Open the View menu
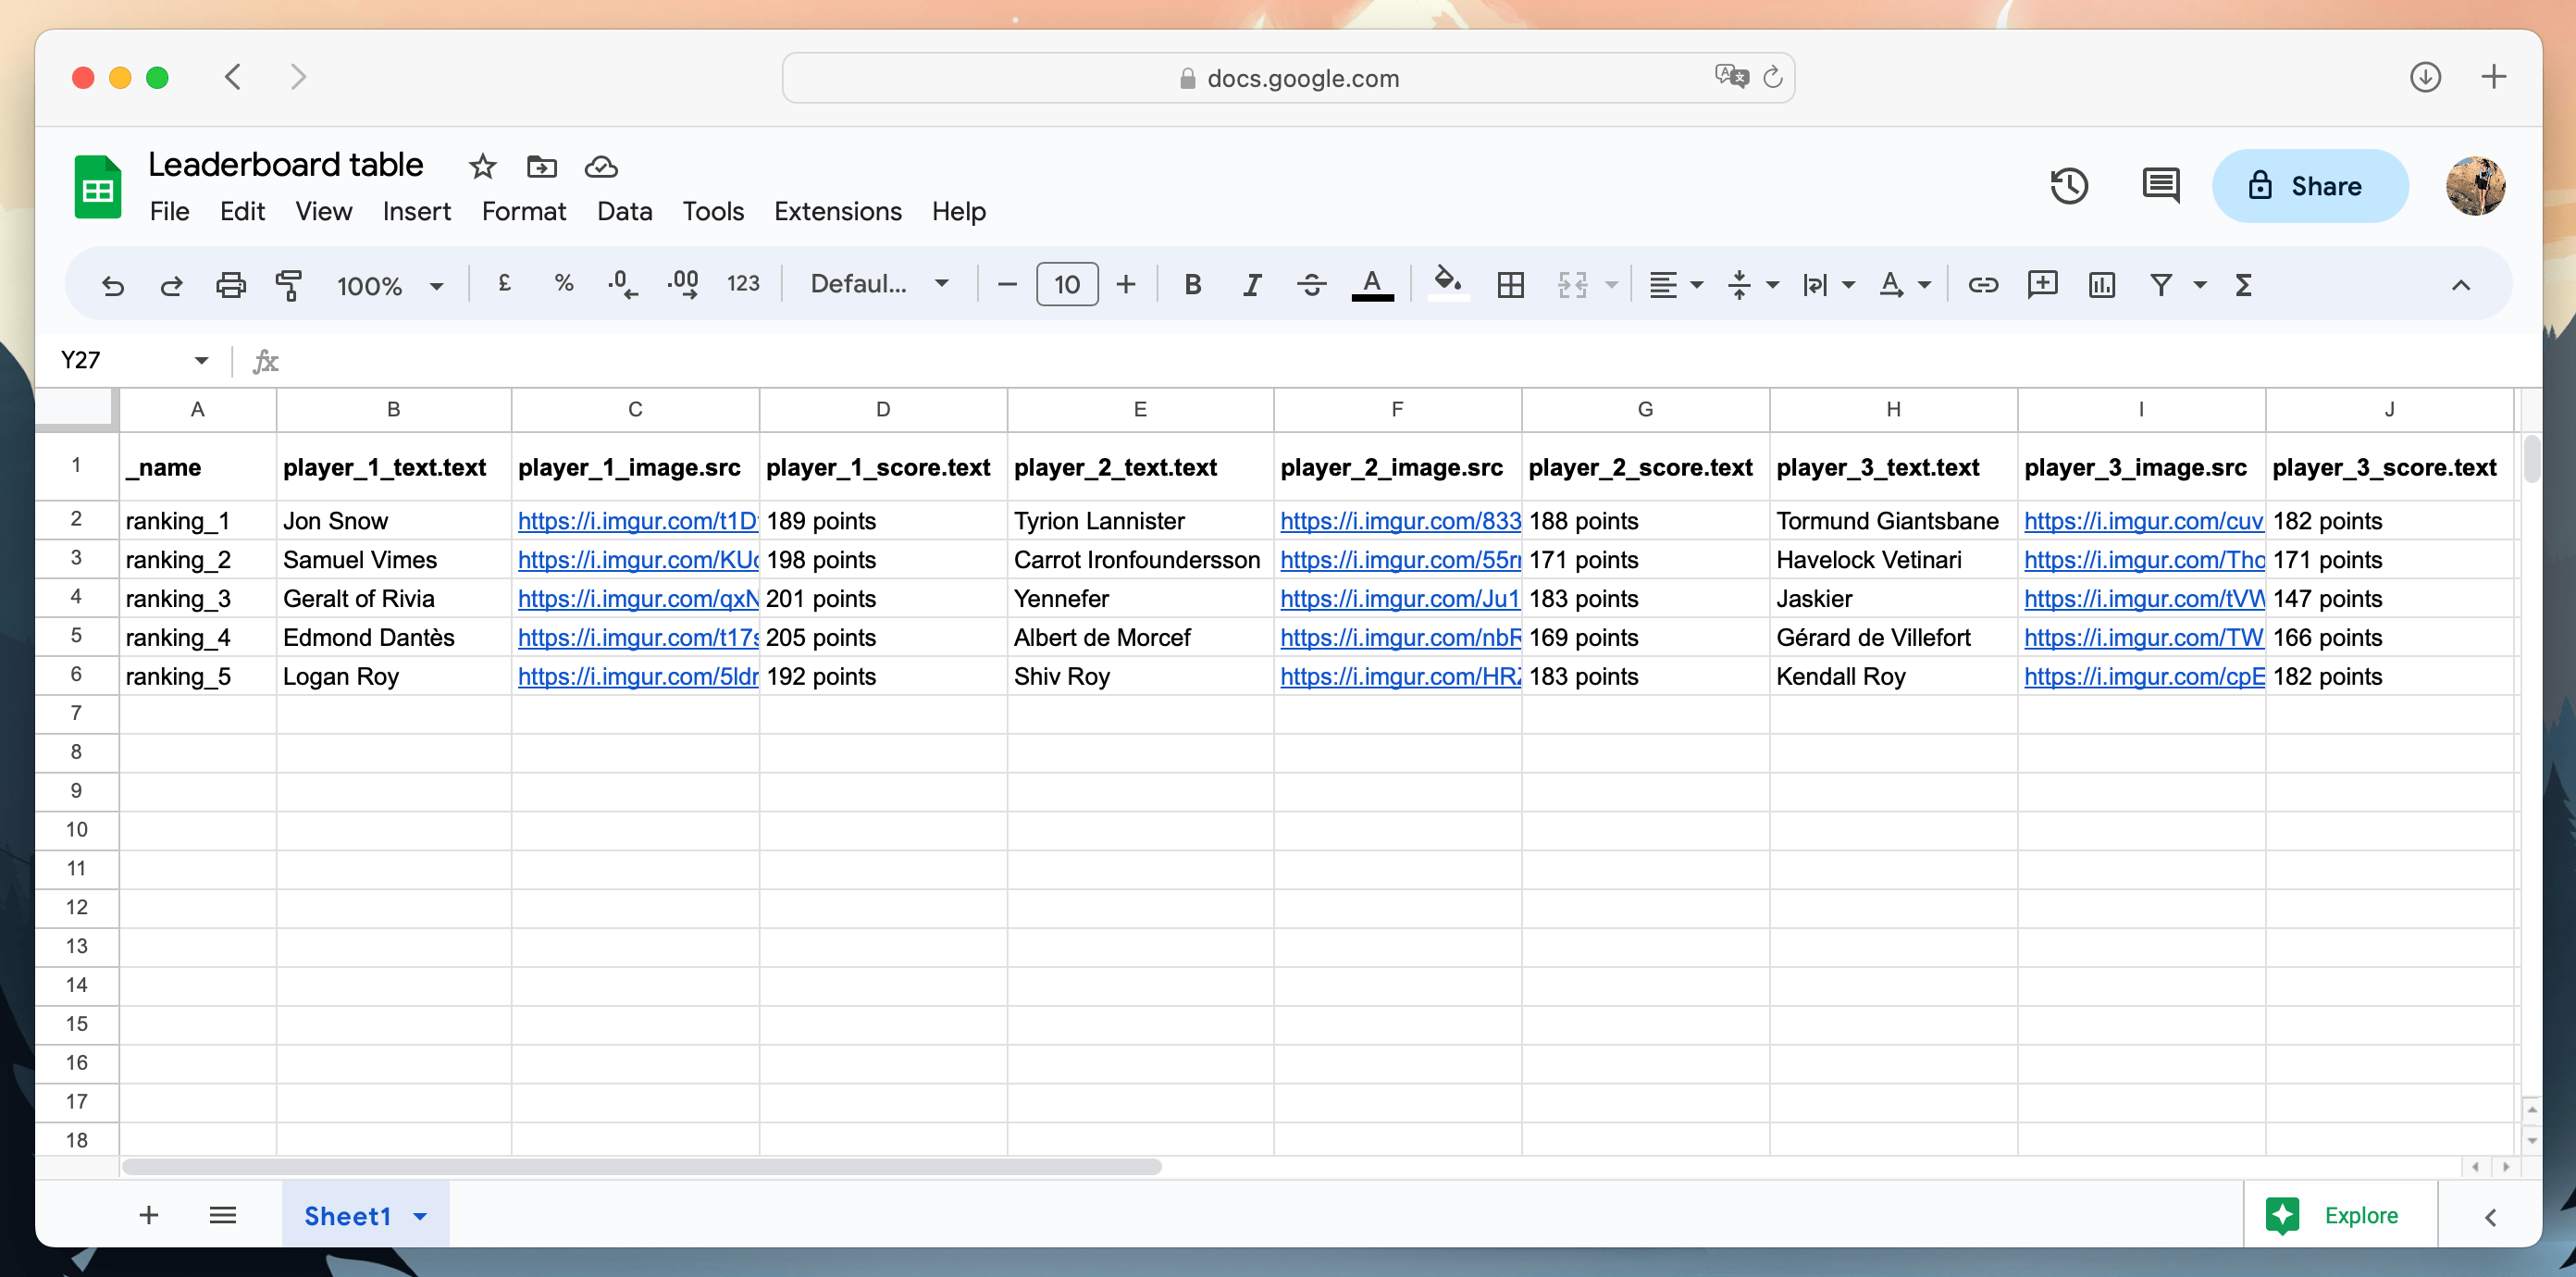Image resolution: width=2576 pixels, height=1277 pixels. 323,211
